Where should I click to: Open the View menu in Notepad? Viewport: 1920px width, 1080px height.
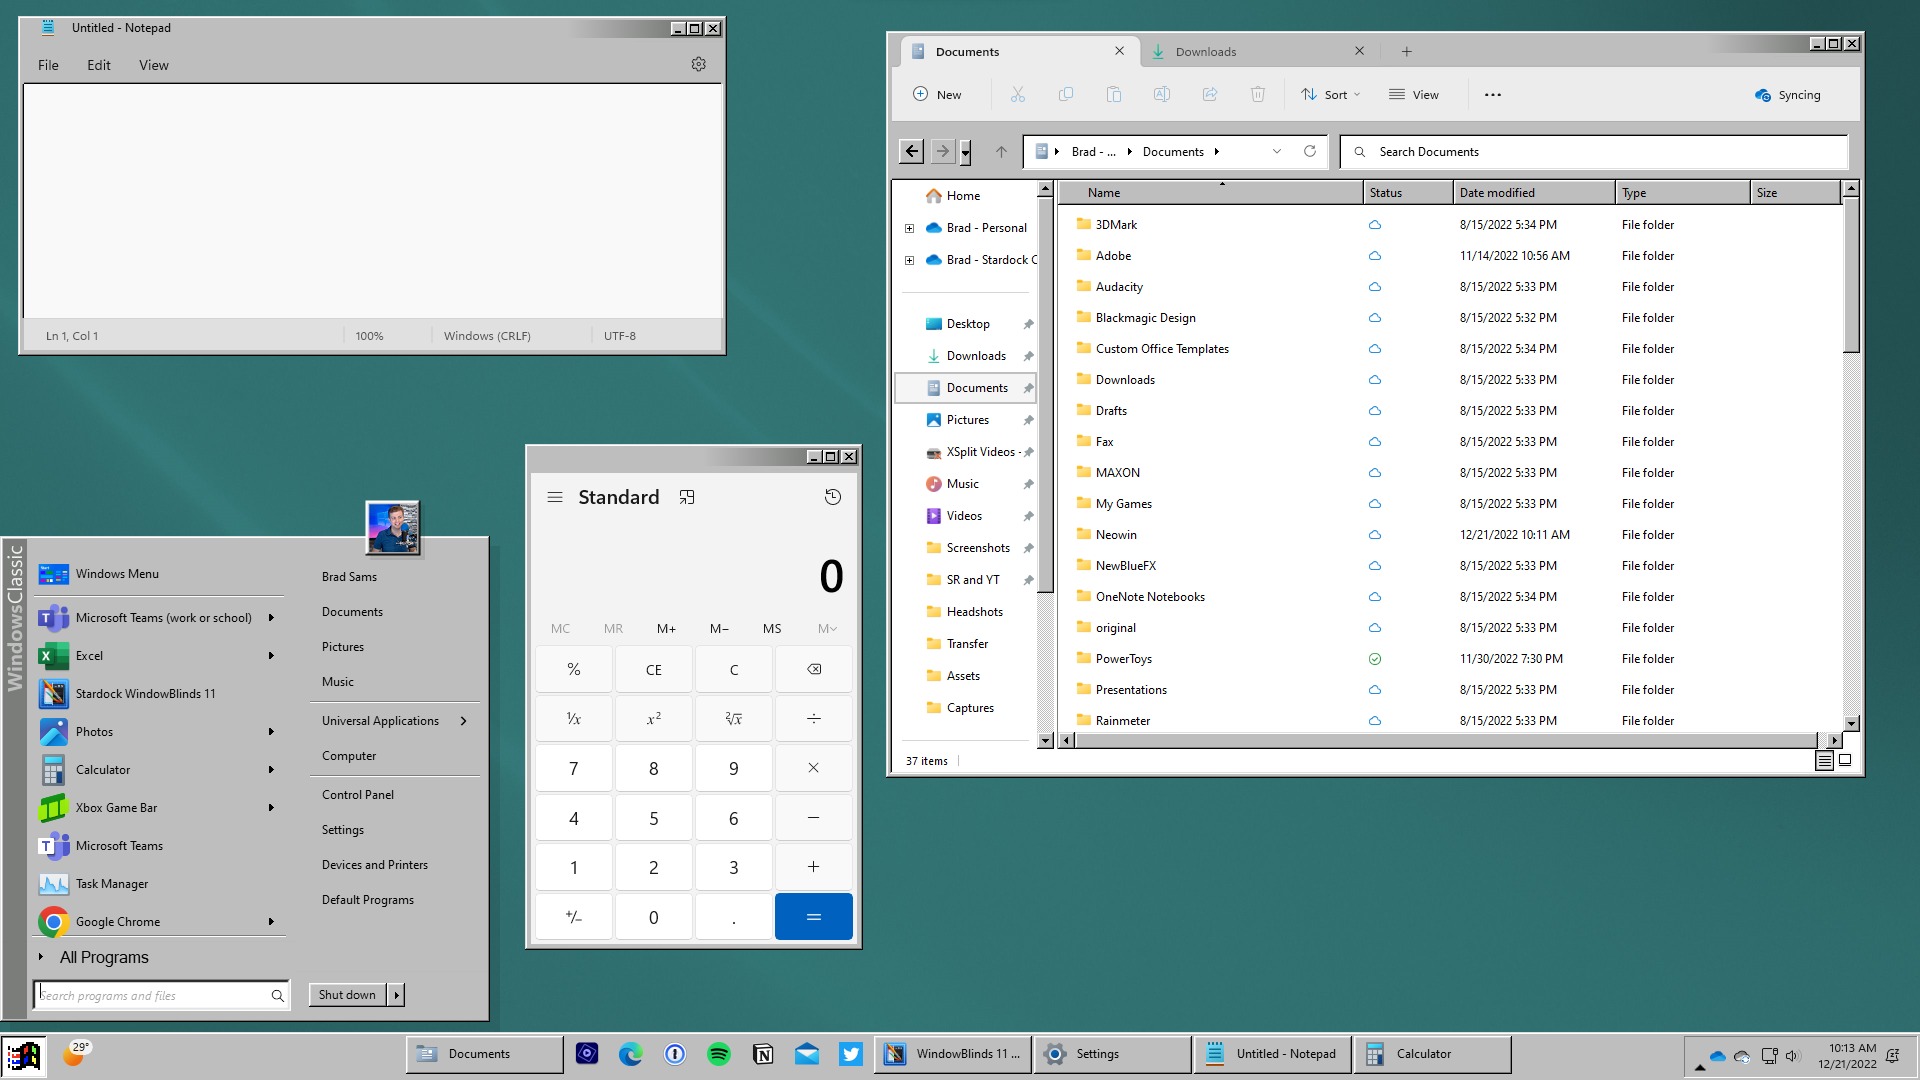[153, 63]
